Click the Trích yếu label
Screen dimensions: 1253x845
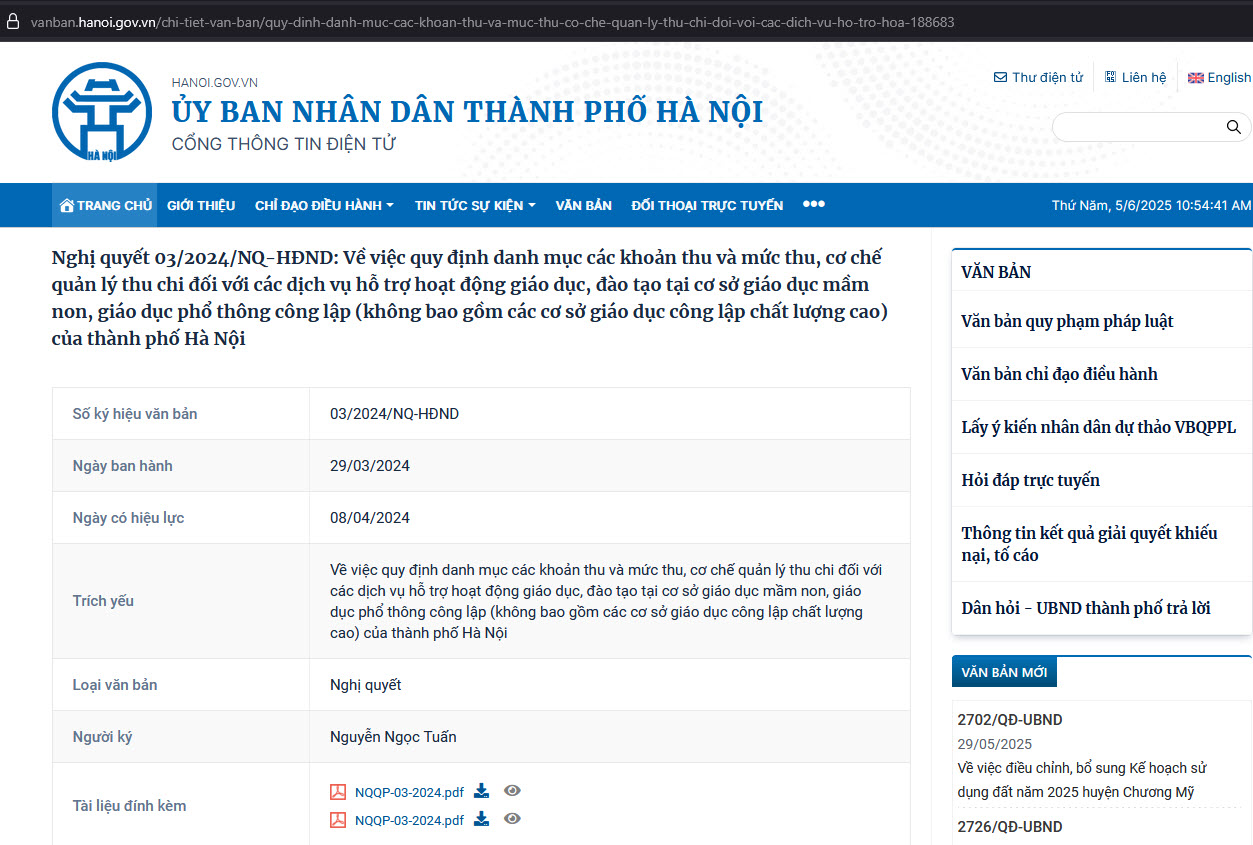click(103, 601)
